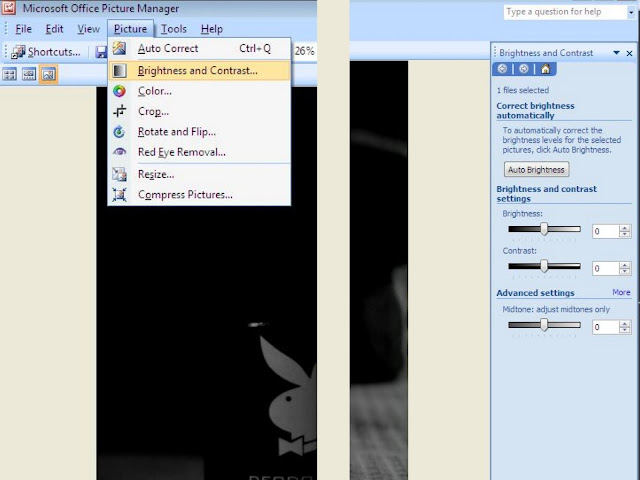Increase Brightness with the spinner up arrow
The image size is (640, 480).
point(624,228)
